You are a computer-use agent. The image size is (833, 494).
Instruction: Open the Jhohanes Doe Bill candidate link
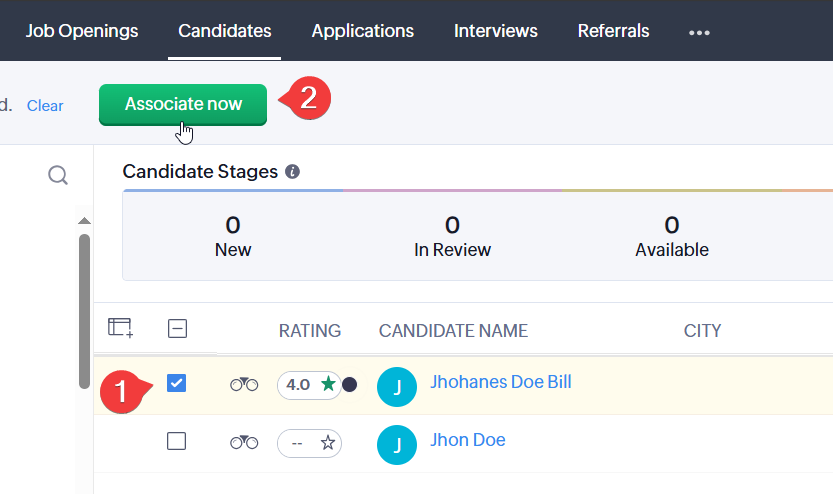pyautogui.click(x=500, y=382)
